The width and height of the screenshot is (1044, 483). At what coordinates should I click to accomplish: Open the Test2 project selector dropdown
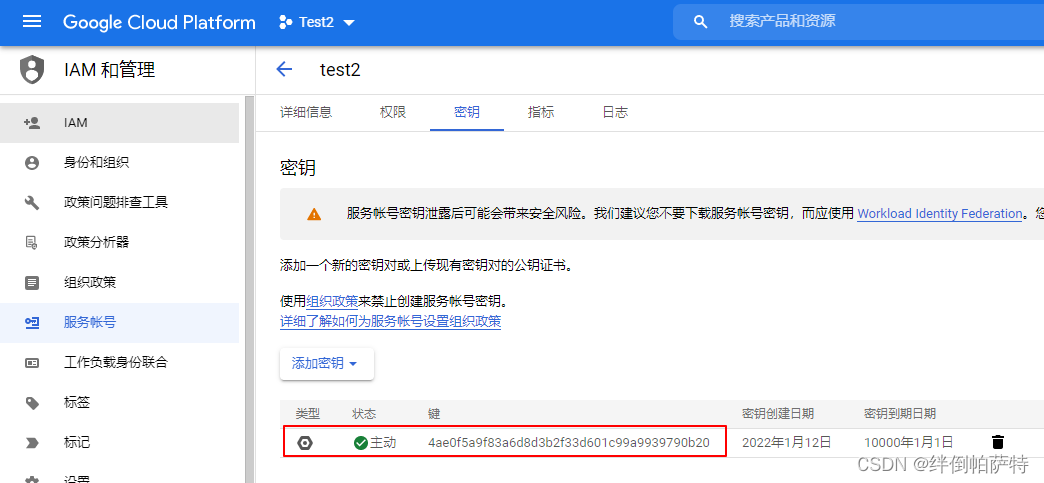click(317, 22)
